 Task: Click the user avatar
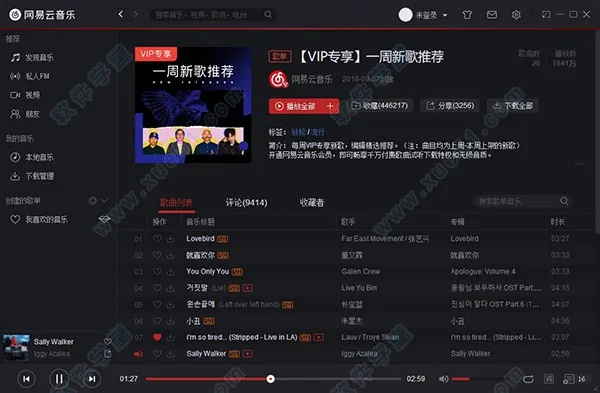pyautogui.click(x=405, y=15)
